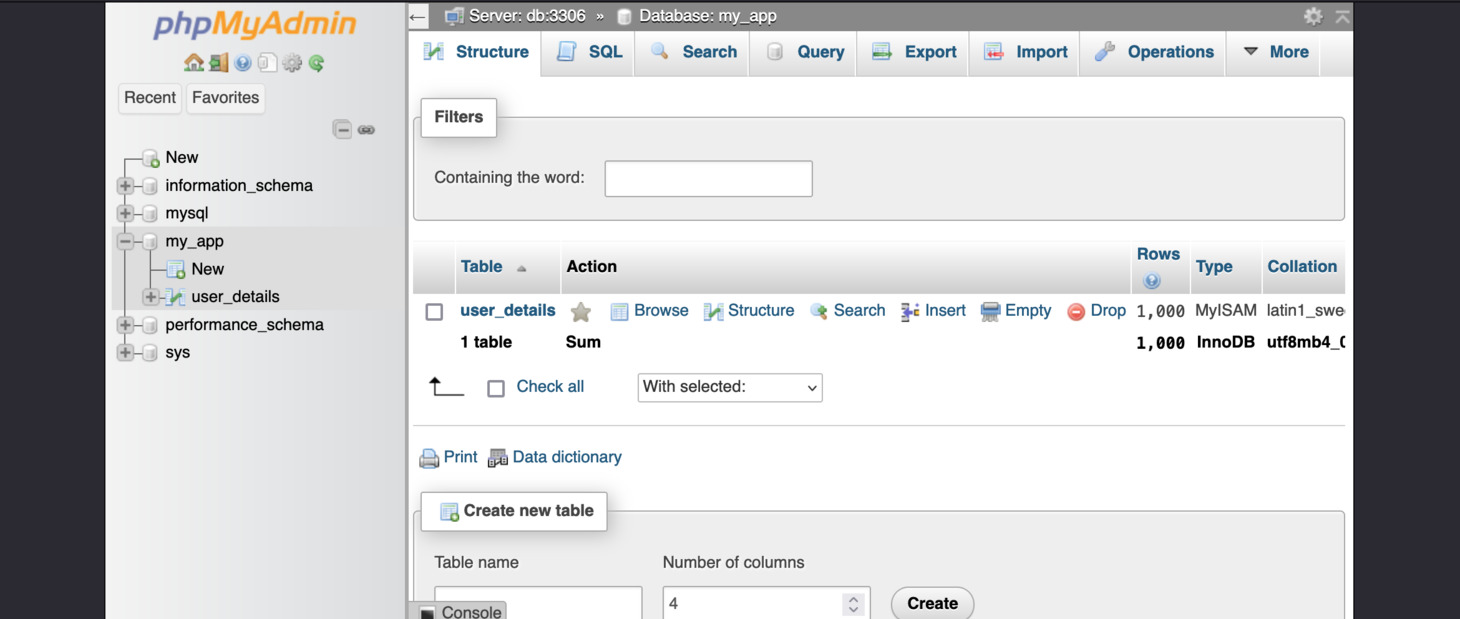
Task: Enable the Check all checkbox
Action: point(496,388)
